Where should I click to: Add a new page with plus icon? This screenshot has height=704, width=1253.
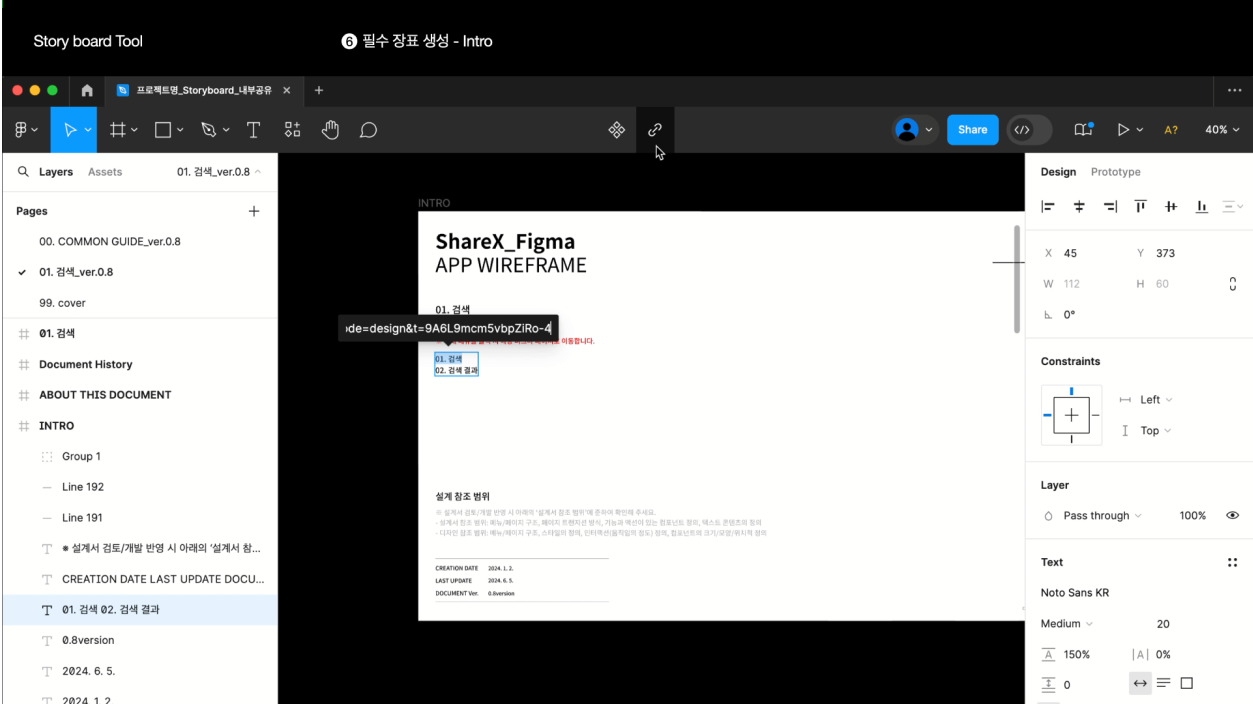point(254,211)
